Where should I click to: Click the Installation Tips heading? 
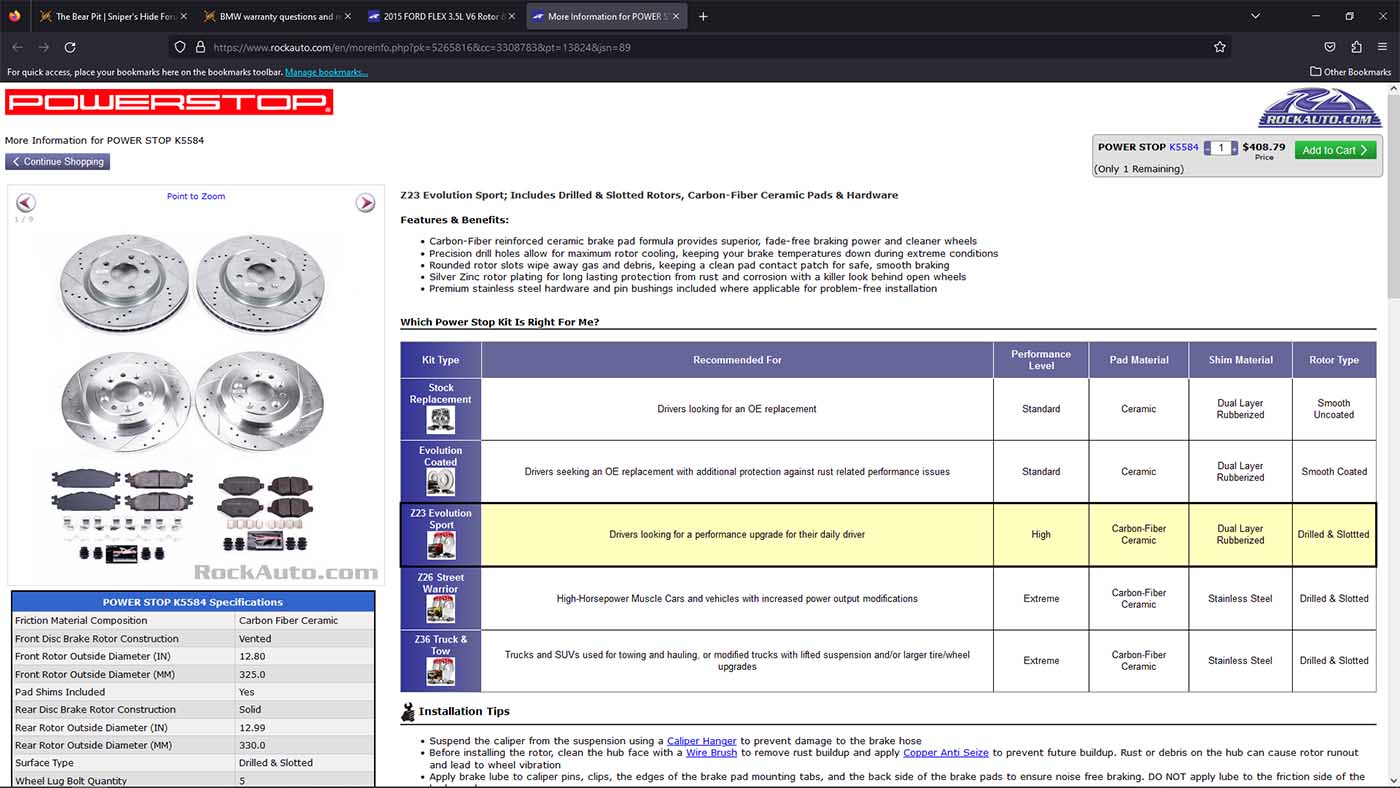464,712
